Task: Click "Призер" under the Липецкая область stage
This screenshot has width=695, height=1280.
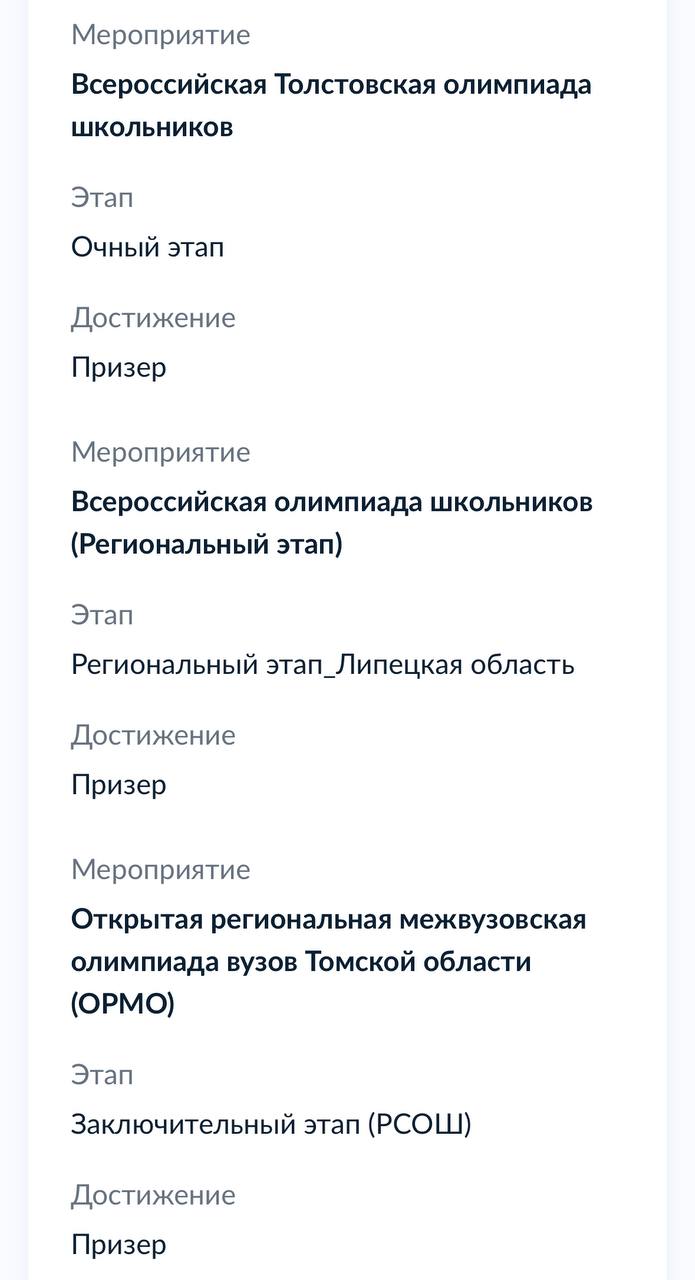Action: pyautogui.click(x=118, y=784)
